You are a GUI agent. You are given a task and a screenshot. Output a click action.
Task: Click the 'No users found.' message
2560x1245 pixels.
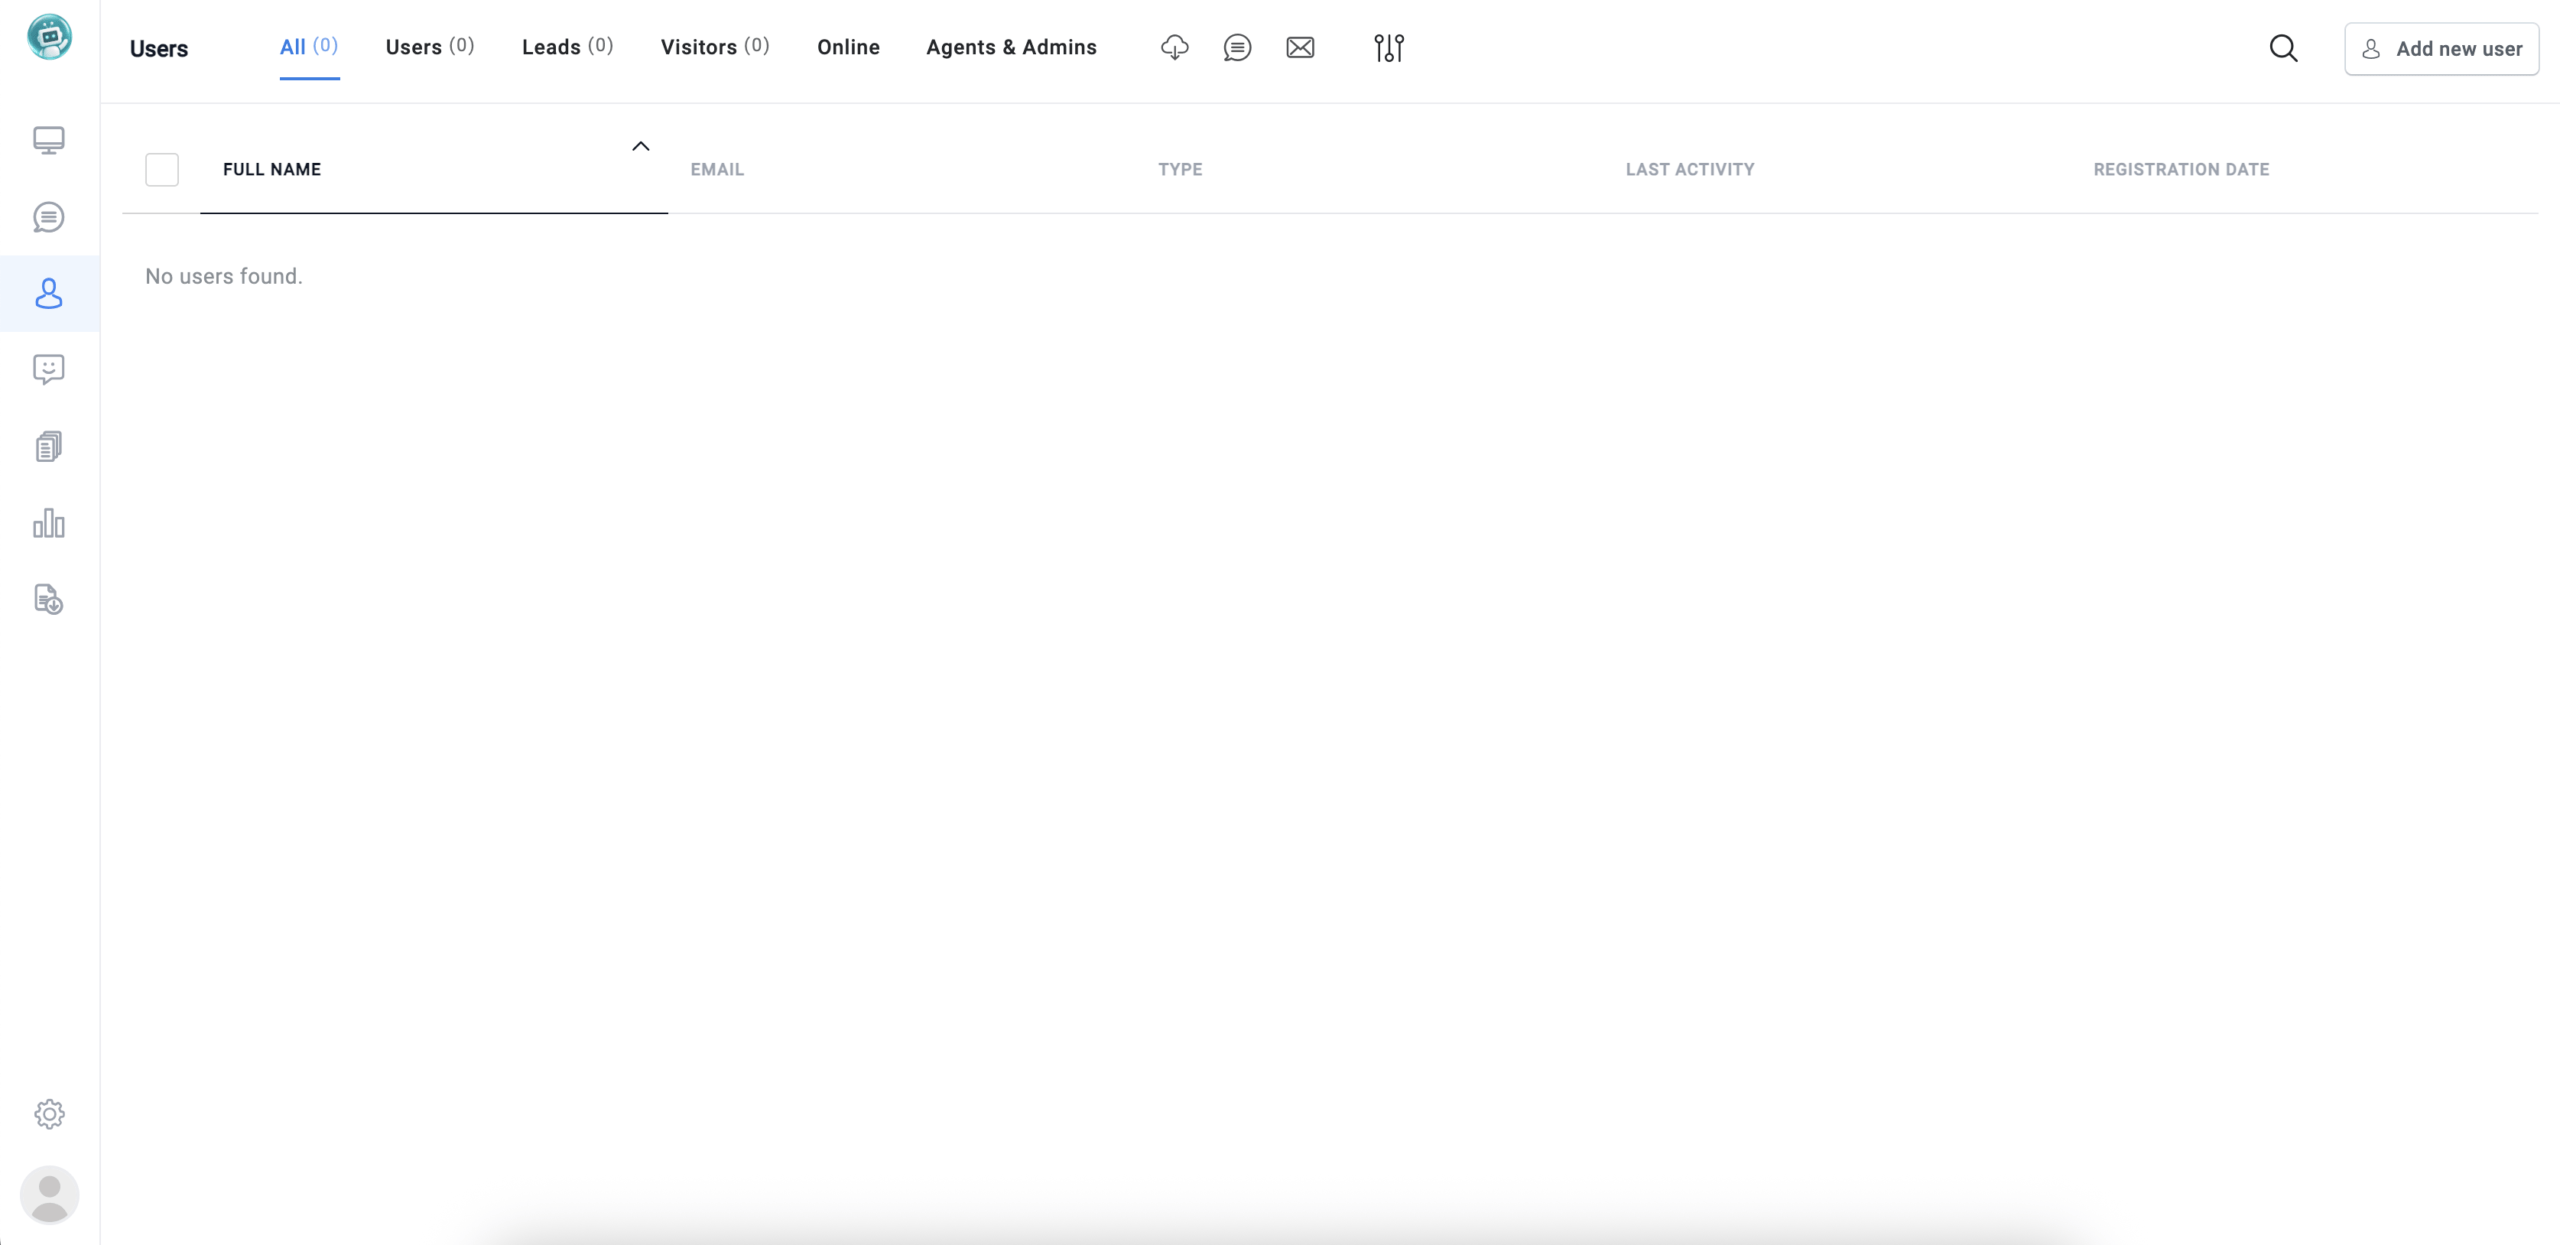click(x=224, y=276)
